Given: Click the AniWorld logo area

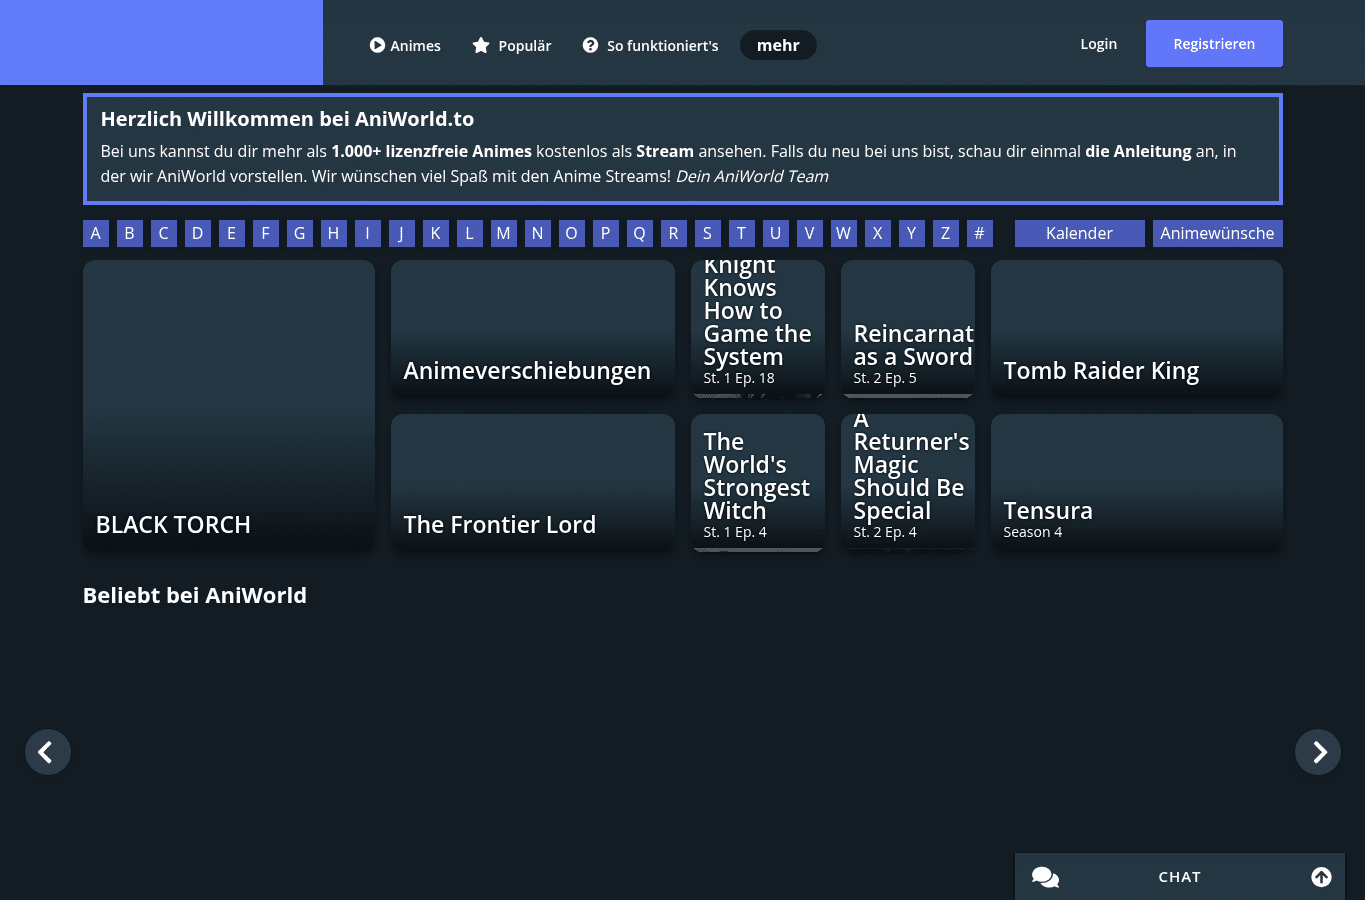Looking at the screenshot, I should tap(161, 42).
